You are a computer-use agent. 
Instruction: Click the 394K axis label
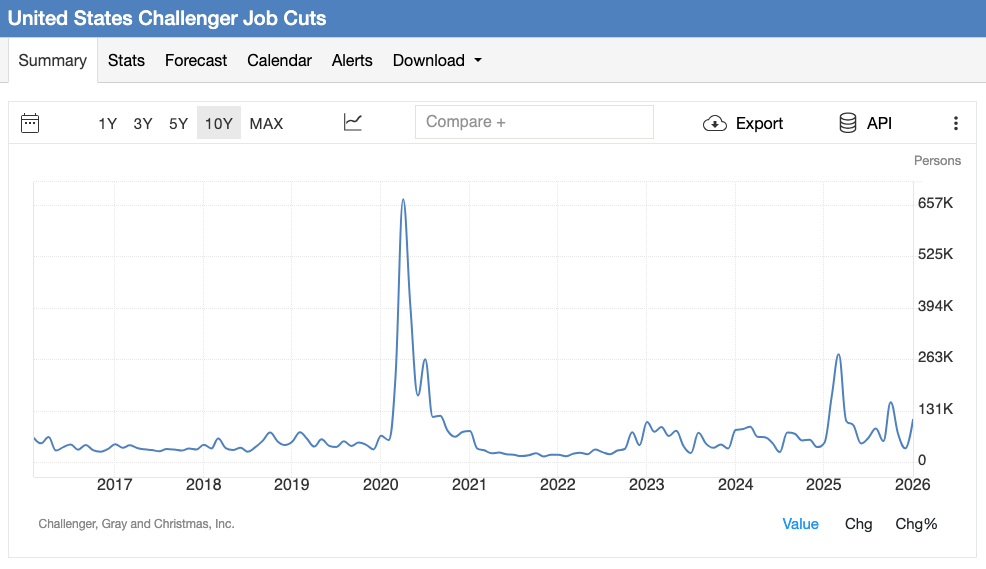point(935,306)
